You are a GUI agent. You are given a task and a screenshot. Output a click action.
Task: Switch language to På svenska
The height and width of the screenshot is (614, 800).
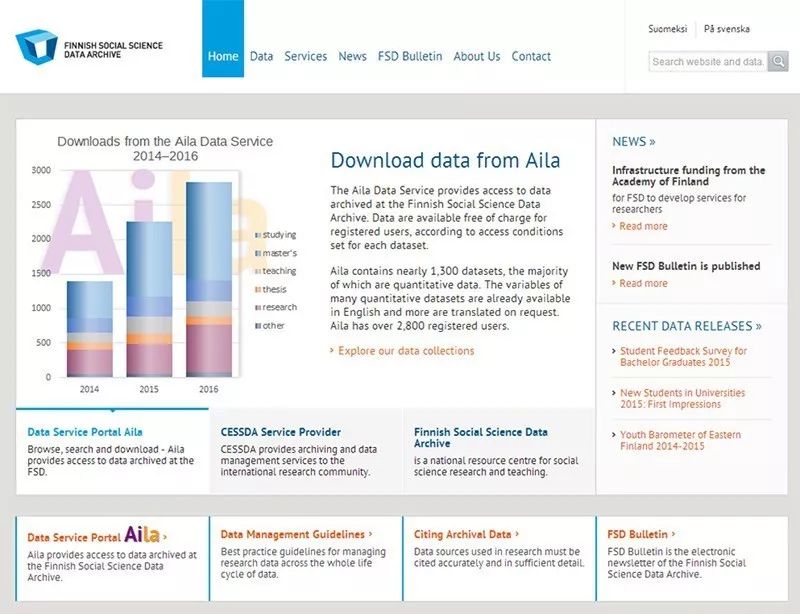727,29
